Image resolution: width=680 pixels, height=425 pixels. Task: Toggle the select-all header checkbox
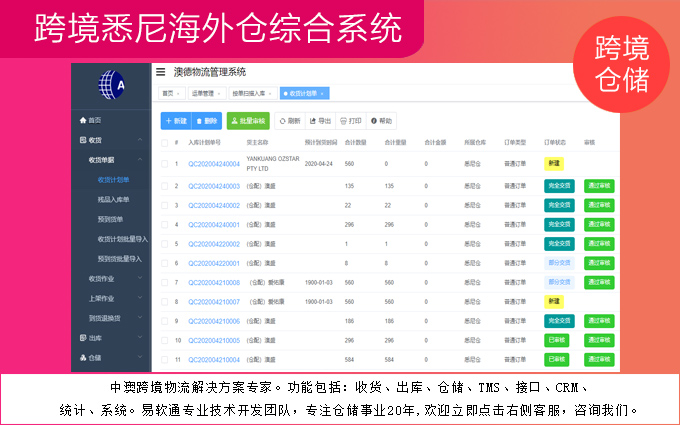point(164,143)
